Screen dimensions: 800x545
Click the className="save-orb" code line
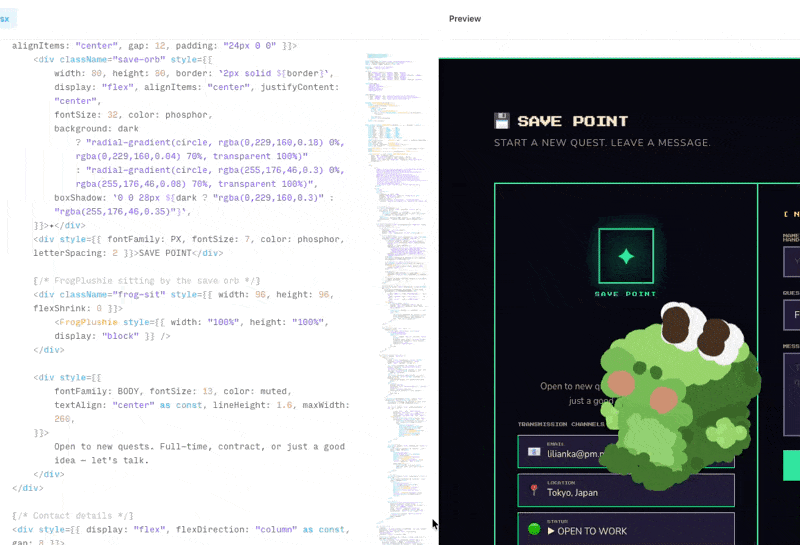point(123,60)
